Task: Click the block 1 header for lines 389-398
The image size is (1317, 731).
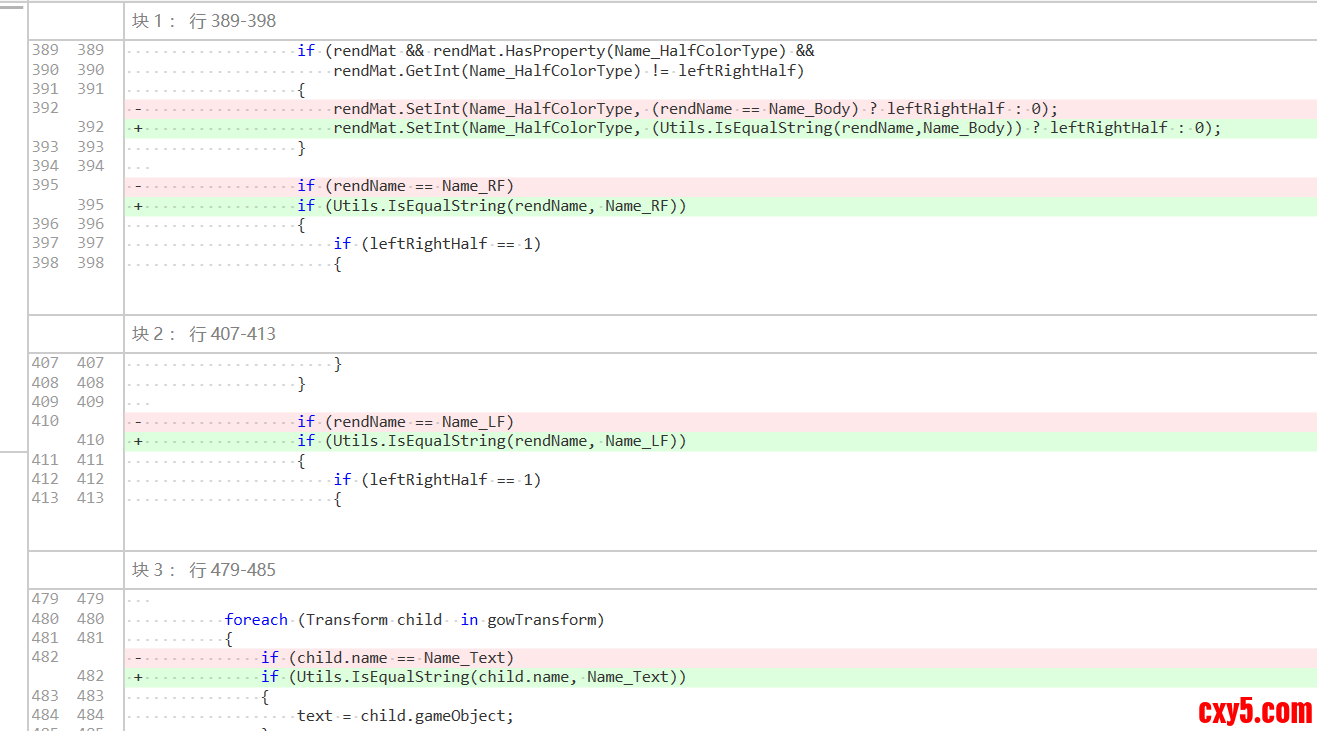Action: (x=204, y=21)
